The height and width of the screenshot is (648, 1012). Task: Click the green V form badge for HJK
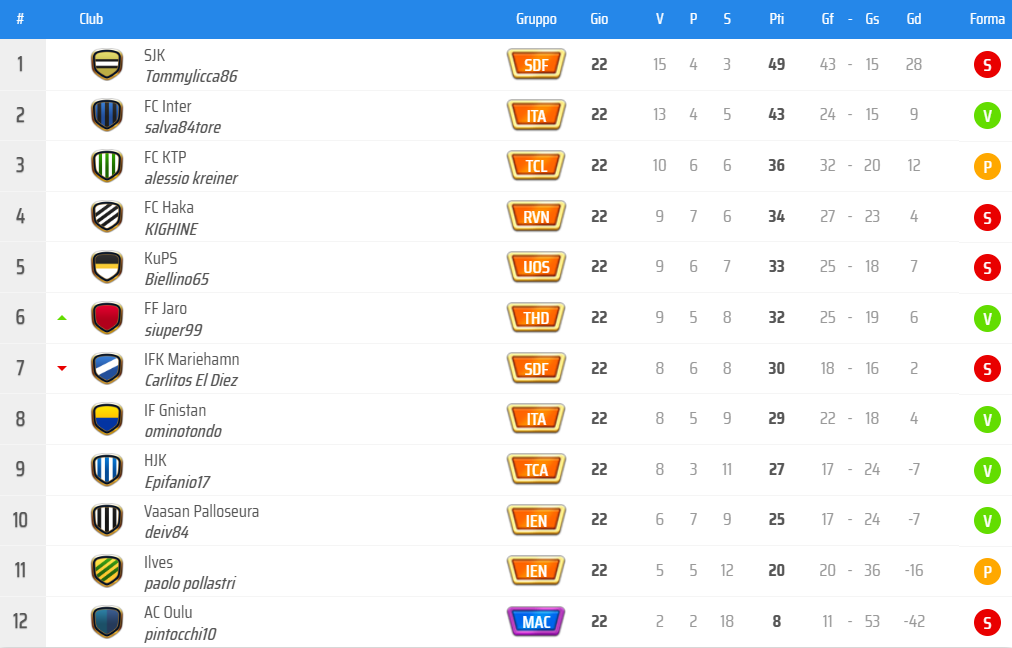[987, 471]
